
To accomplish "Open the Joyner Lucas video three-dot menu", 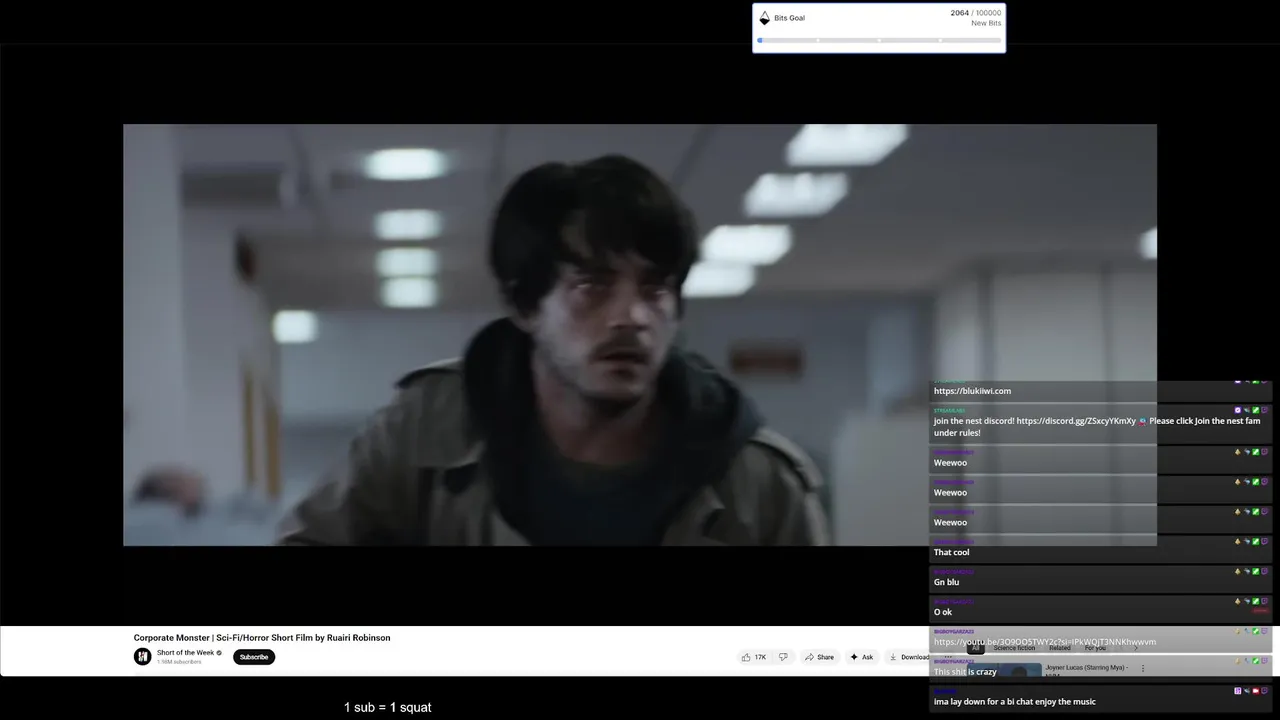I will (1143, 668).
